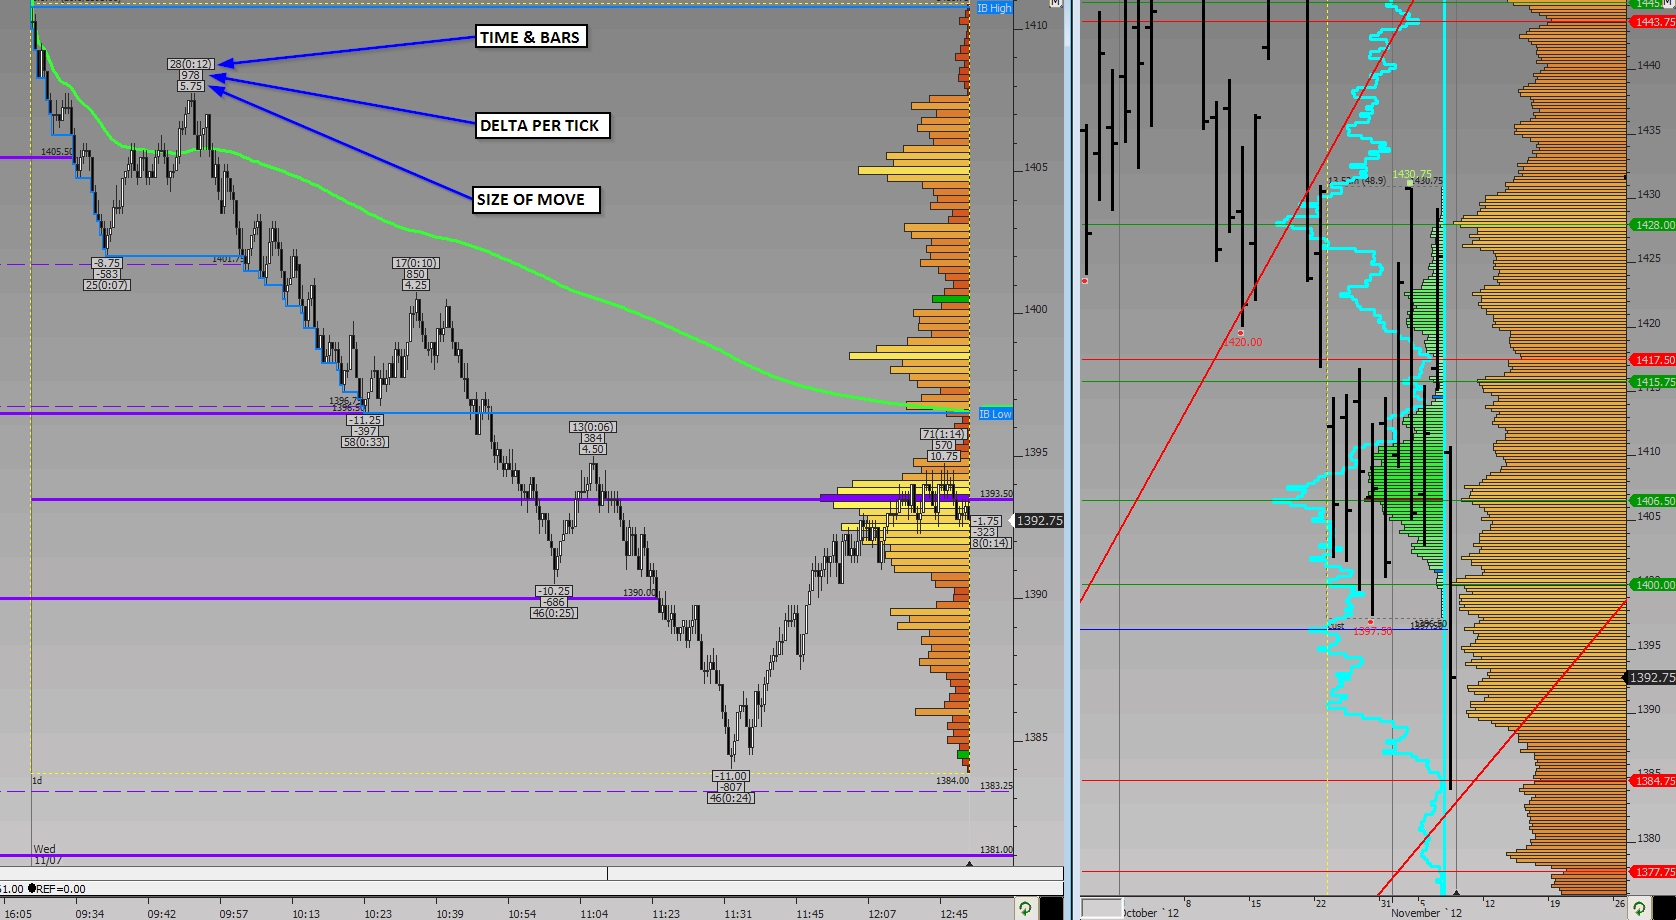Click the 978 delta label
This screenshot has height=920, width=1676.
coord(191,75)
